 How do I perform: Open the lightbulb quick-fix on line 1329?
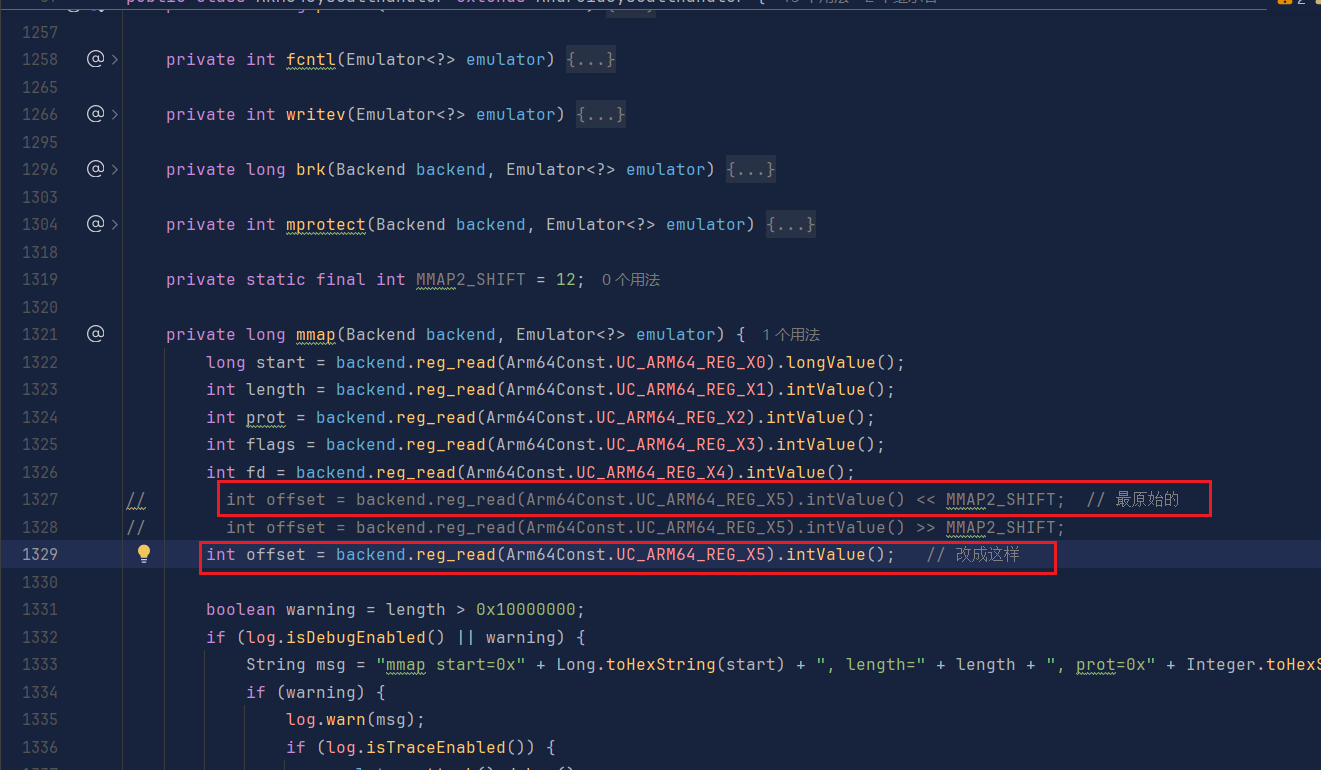[144, 553]
